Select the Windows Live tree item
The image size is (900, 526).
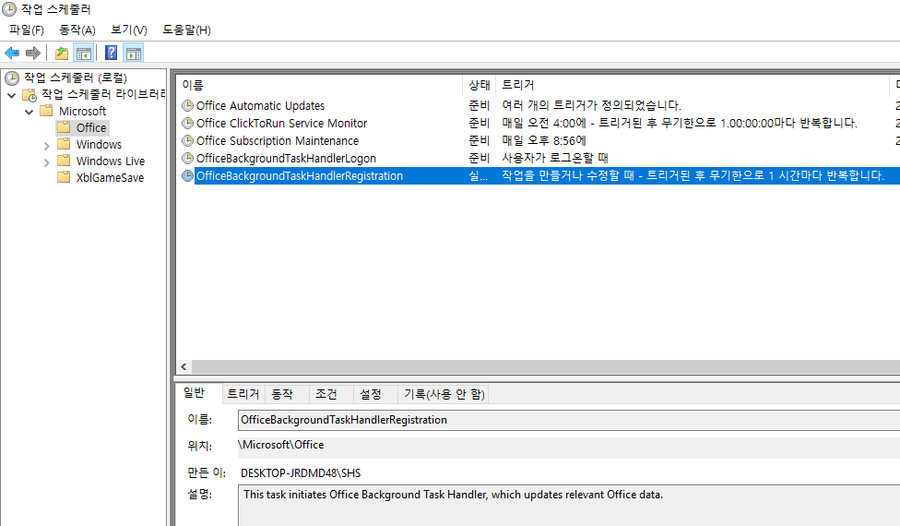(x=110, y=161)
